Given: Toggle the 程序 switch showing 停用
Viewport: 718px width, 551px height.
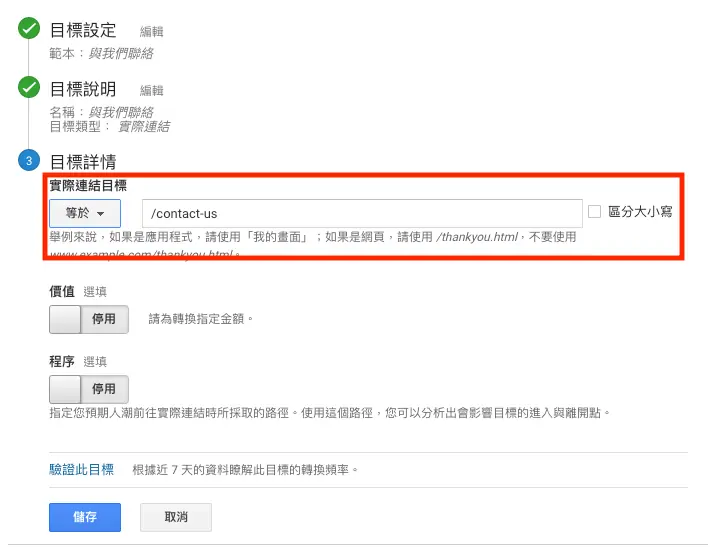Looking at the screenshot, I should [89, 389].
